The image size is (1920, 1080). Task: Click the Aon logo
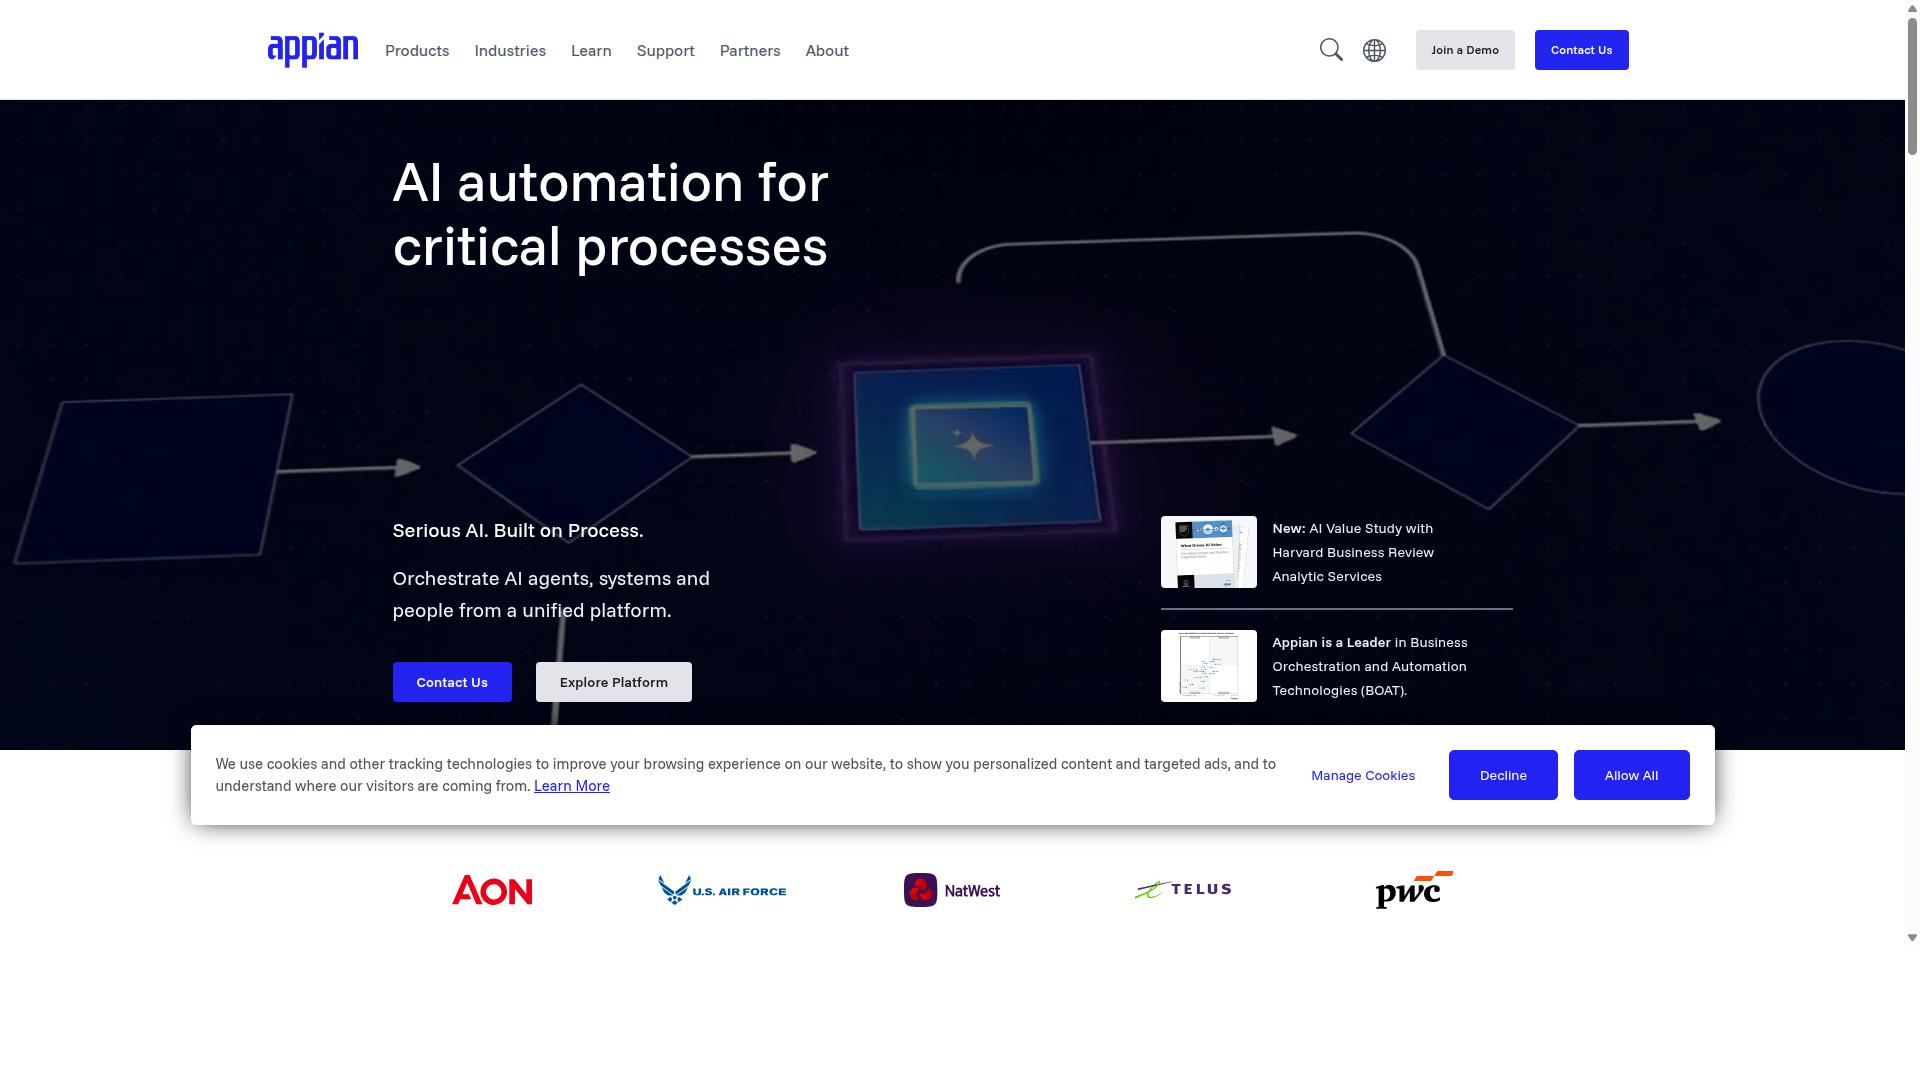[492, 890]
